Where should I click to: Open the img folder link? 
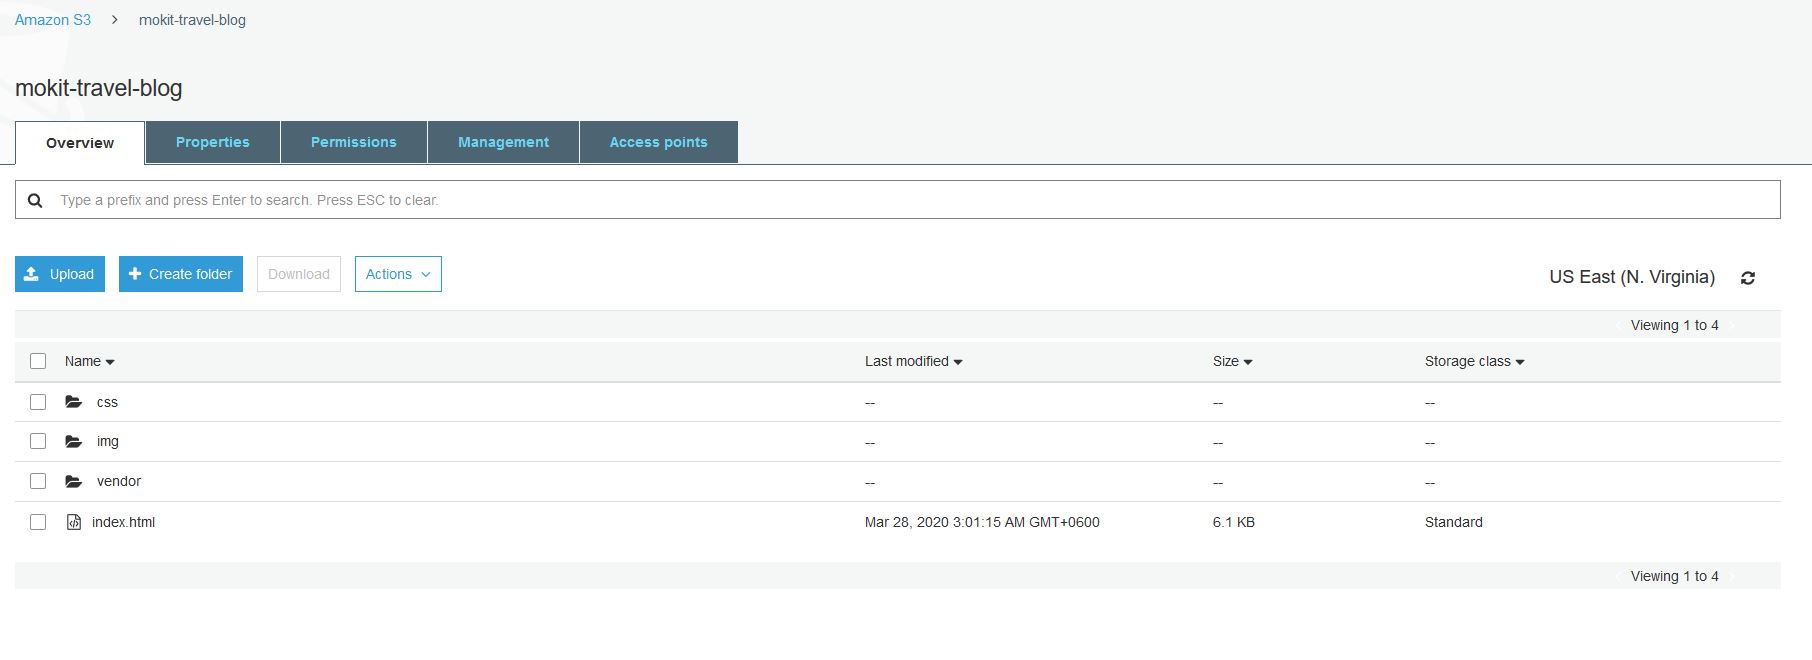pyautogui.click(x=108, y=441)
